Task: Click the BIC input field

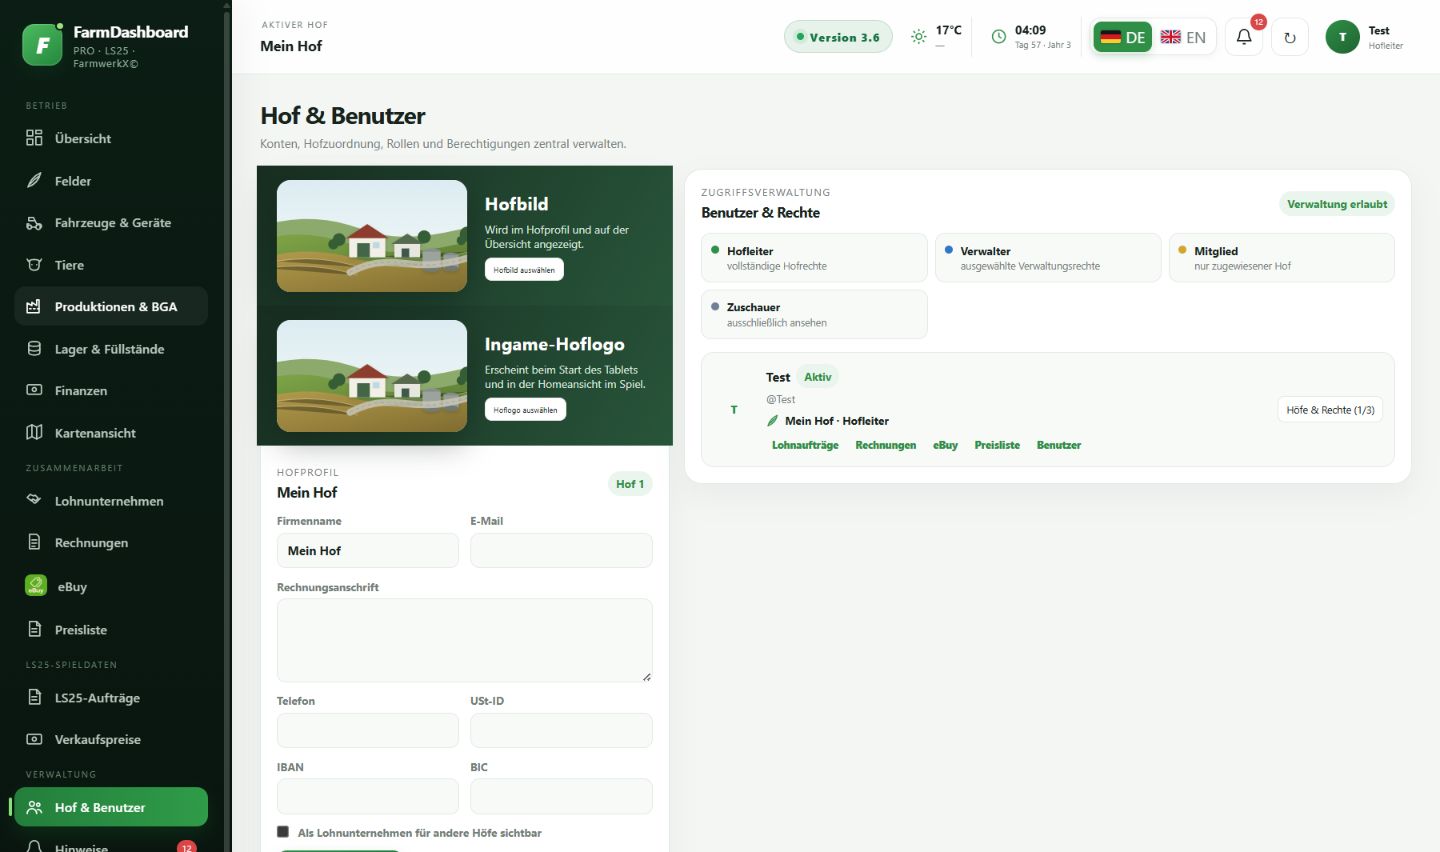Action: [x=561, y=796]
